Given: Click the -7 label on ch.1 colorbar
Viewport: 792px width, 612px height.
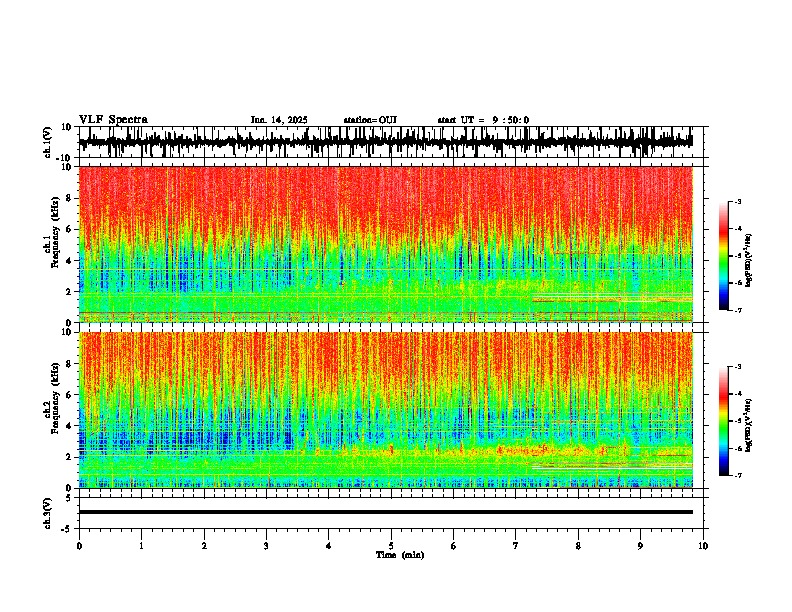Looking at the screenshot, I should tap(738, 310).
